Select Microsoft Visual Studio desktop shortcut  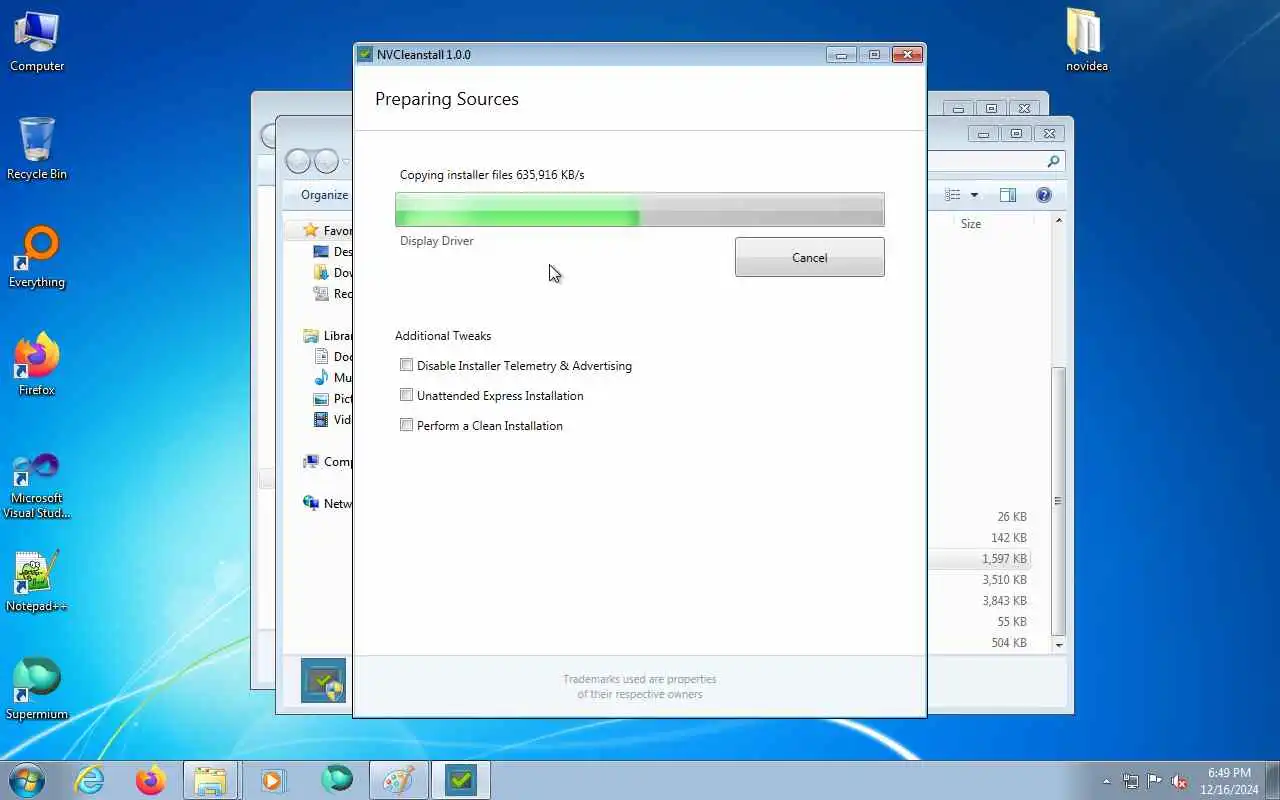point(37,485)
